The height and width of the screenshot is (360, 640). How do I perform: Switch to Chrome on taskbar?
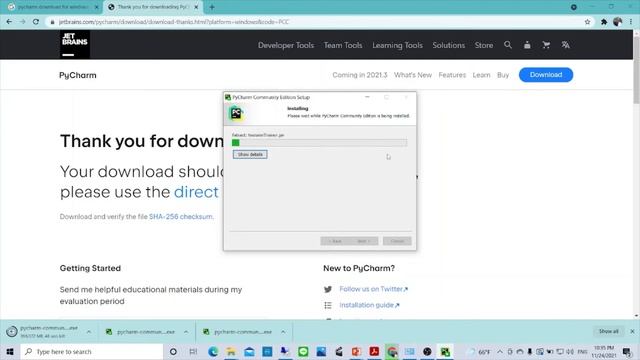coord(392,351)
